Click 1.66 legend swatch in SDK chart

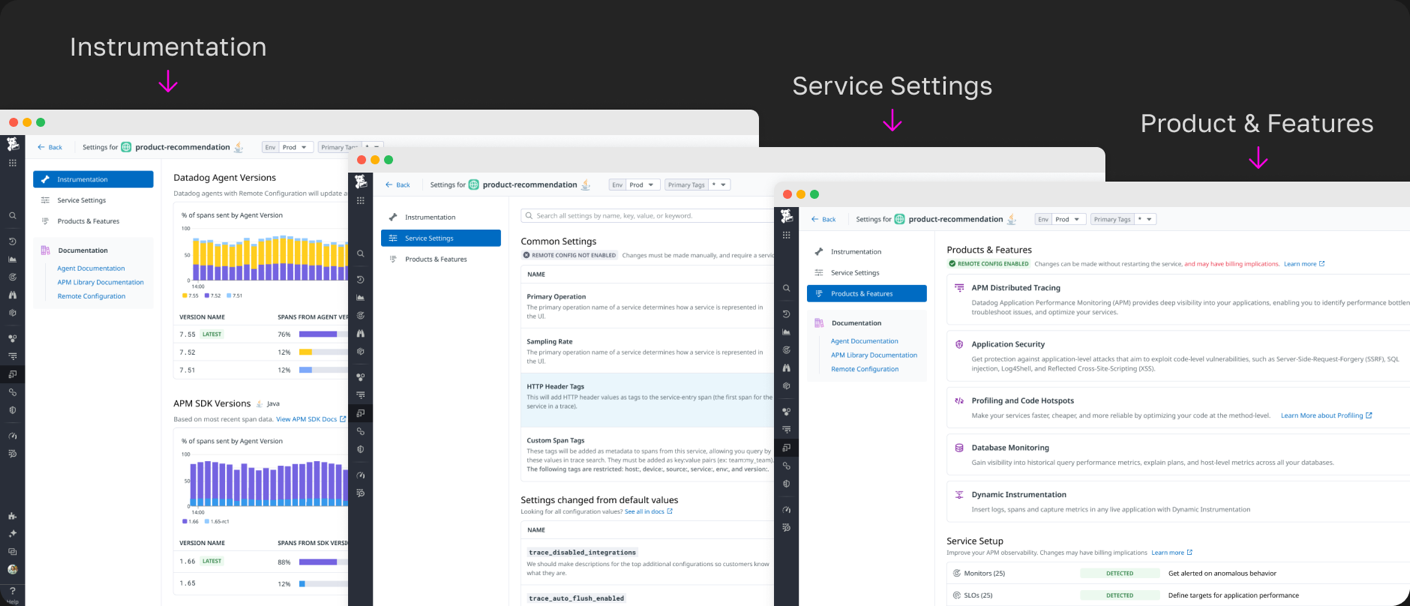click(185, 521)
